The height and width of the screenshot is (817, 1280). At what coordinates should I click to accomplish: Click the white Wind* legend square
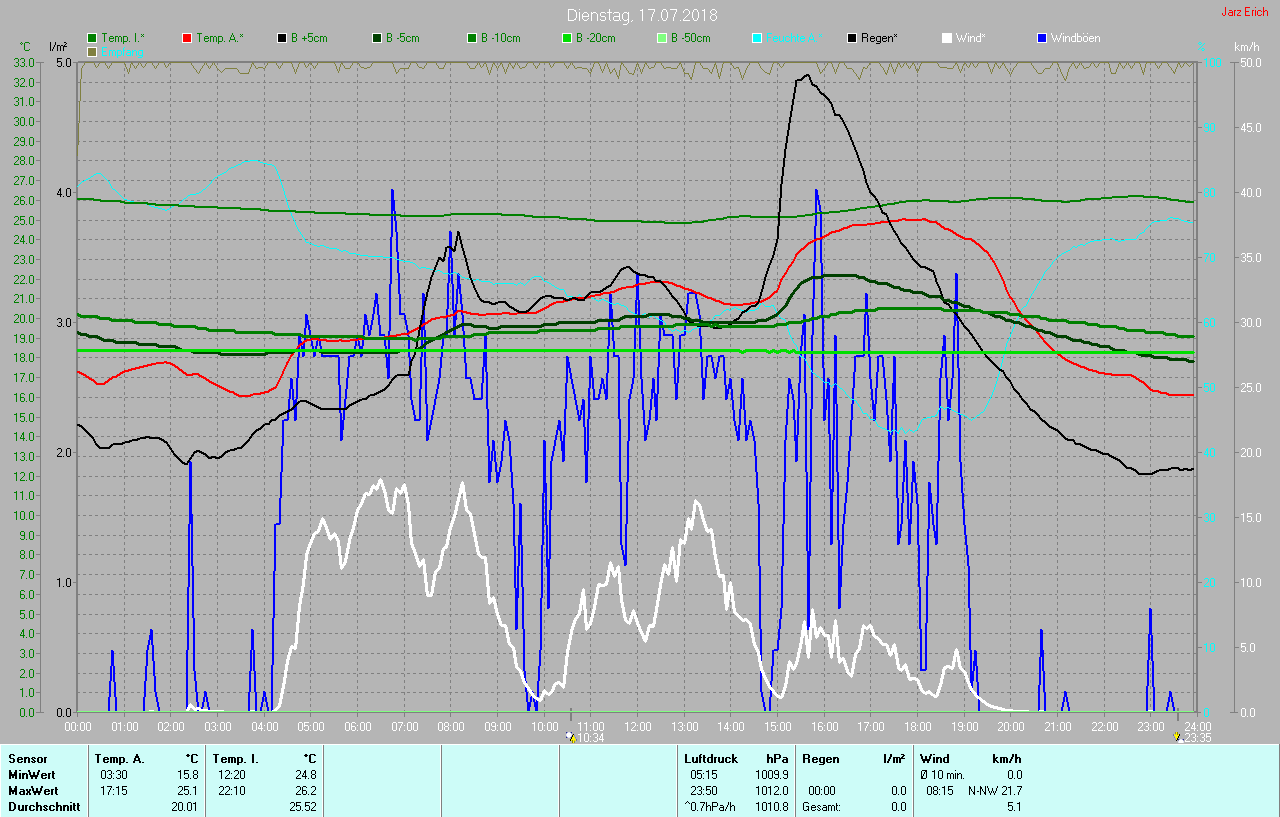click(x=947, y=38)
